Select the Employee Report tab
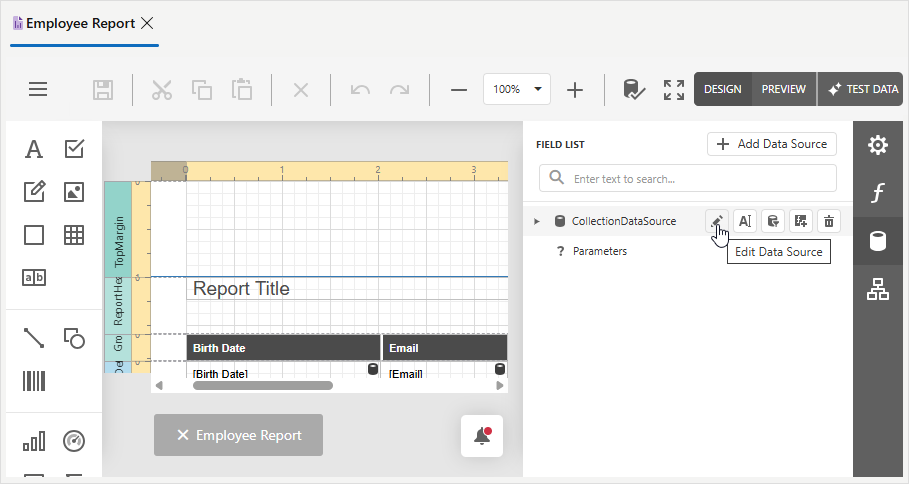The height and width of the screenshot is (484, 909). [80, 23]
